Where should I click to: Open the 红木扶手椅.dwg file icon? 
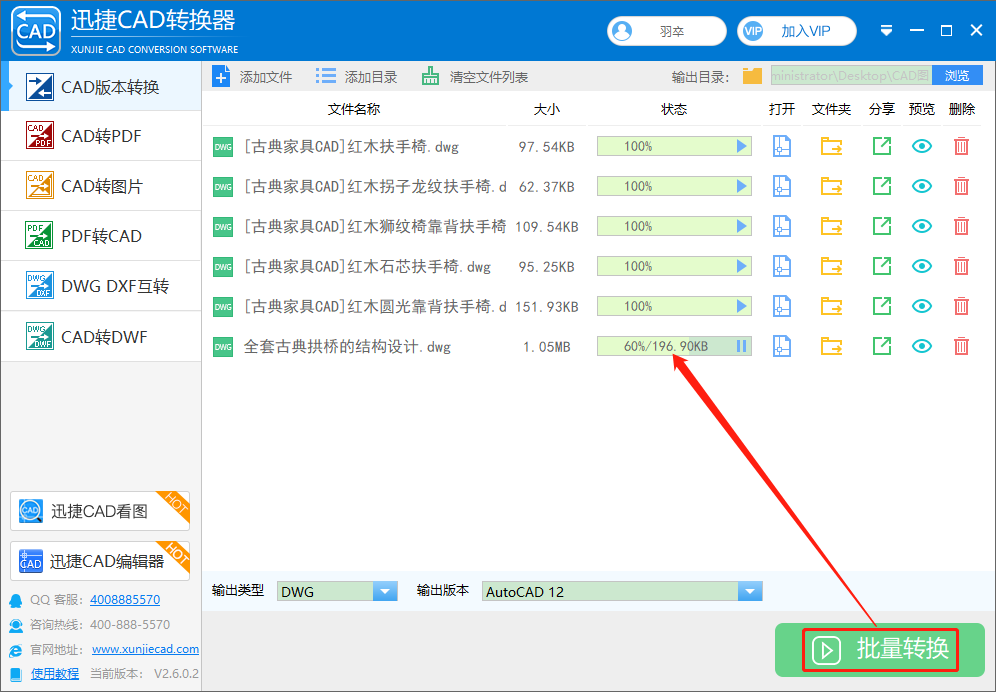click(781, 146)
